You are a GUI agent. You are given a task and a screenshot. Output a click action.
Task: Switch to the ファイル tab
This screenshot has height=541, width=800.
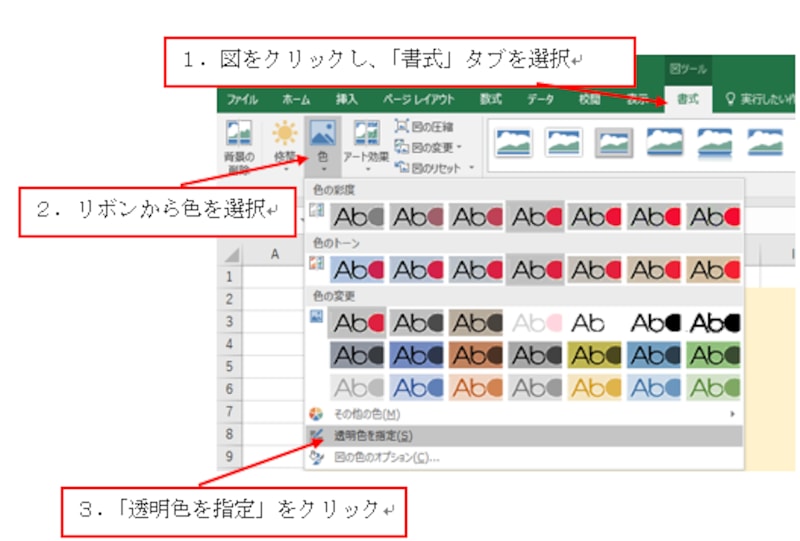coord(242,100)
